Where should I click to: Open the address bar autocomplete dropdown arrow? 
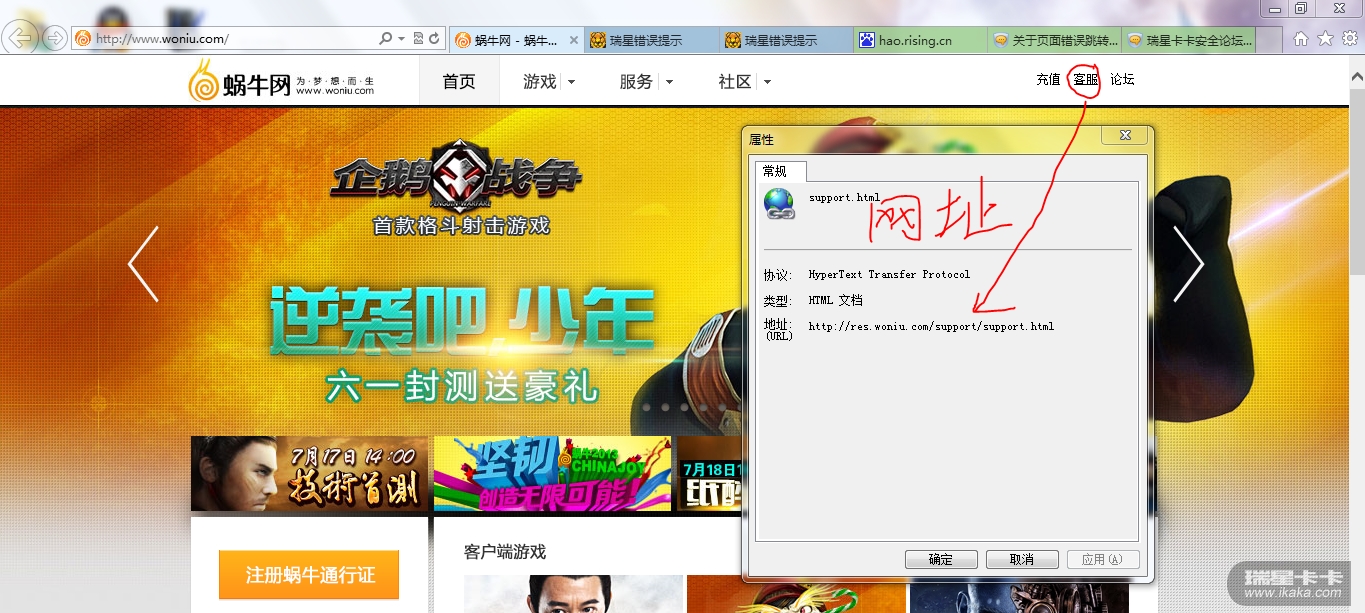click(x=401, y=39)
